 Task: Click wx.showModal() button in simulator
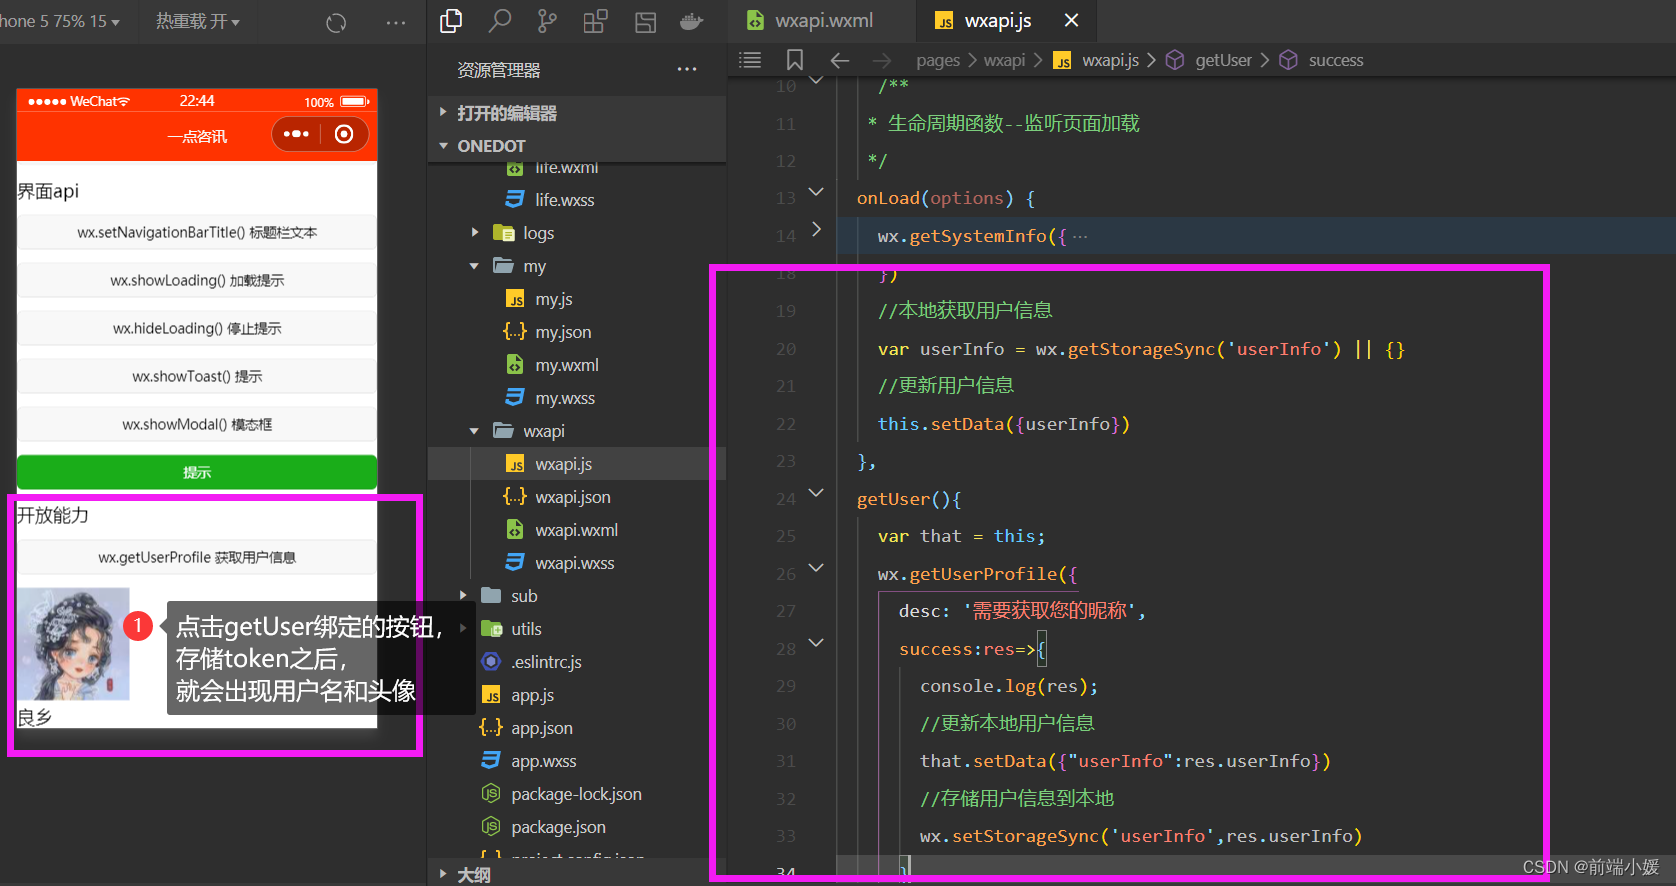(197, 424)
